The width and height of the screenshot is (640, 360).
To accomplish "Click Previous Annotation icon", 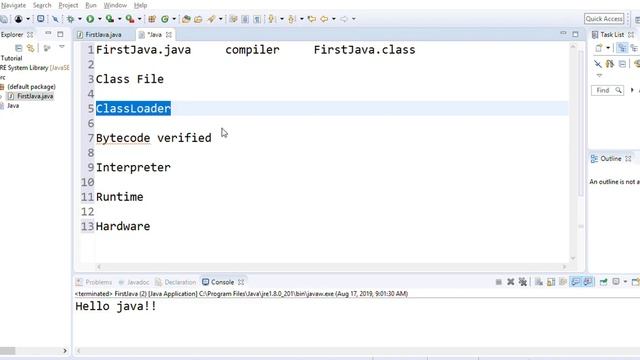I will [x=291, y=19].
